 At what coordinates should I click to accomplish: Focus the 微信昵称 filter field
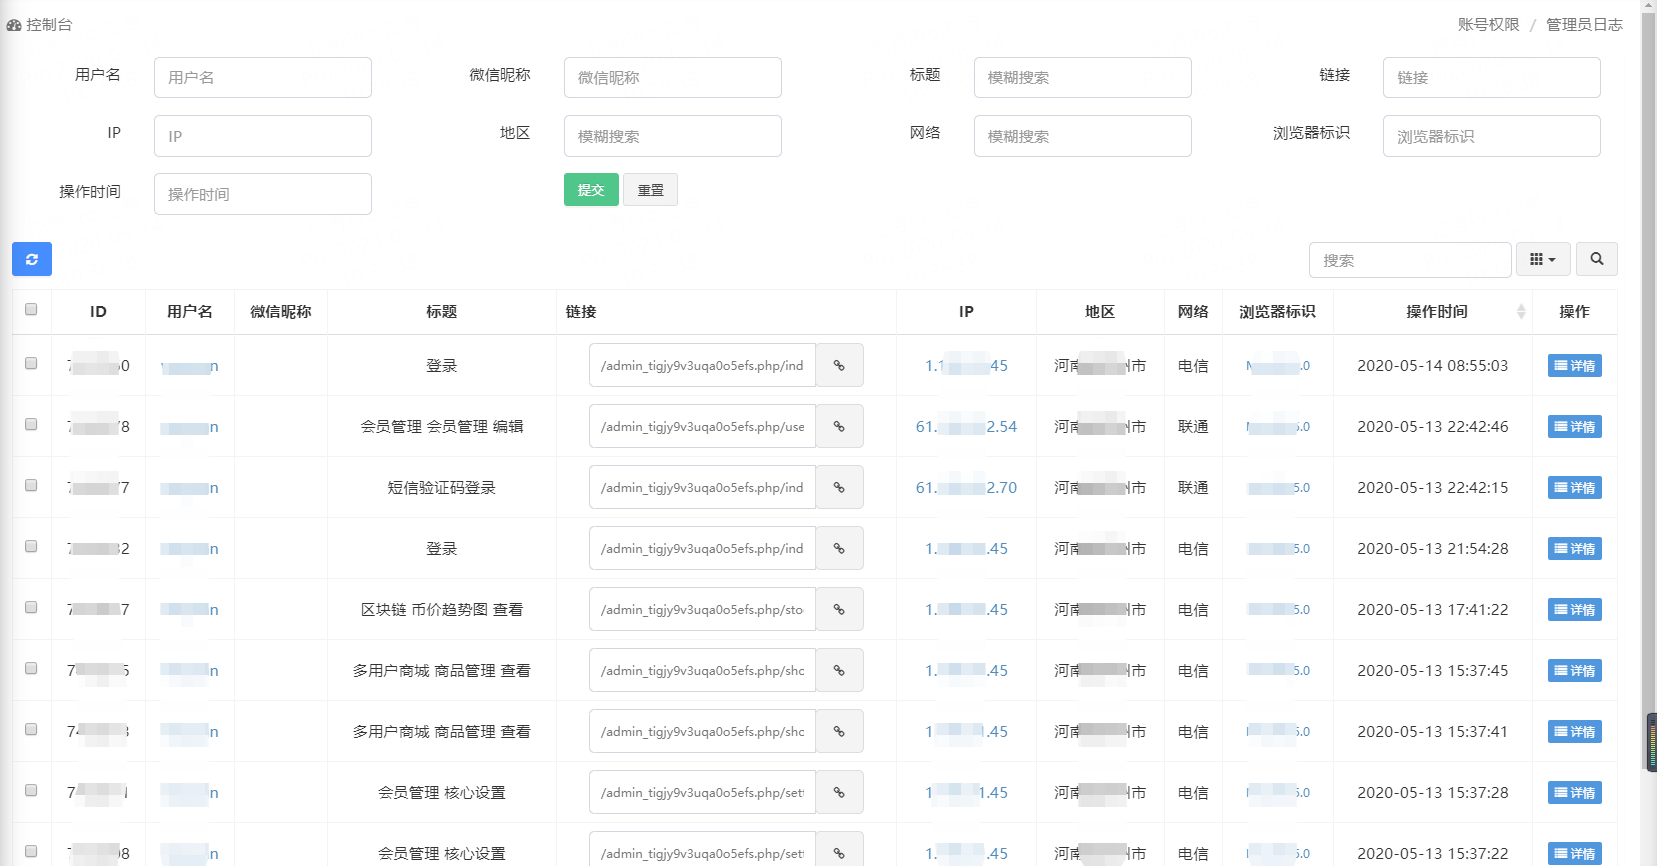pos(673,77)
